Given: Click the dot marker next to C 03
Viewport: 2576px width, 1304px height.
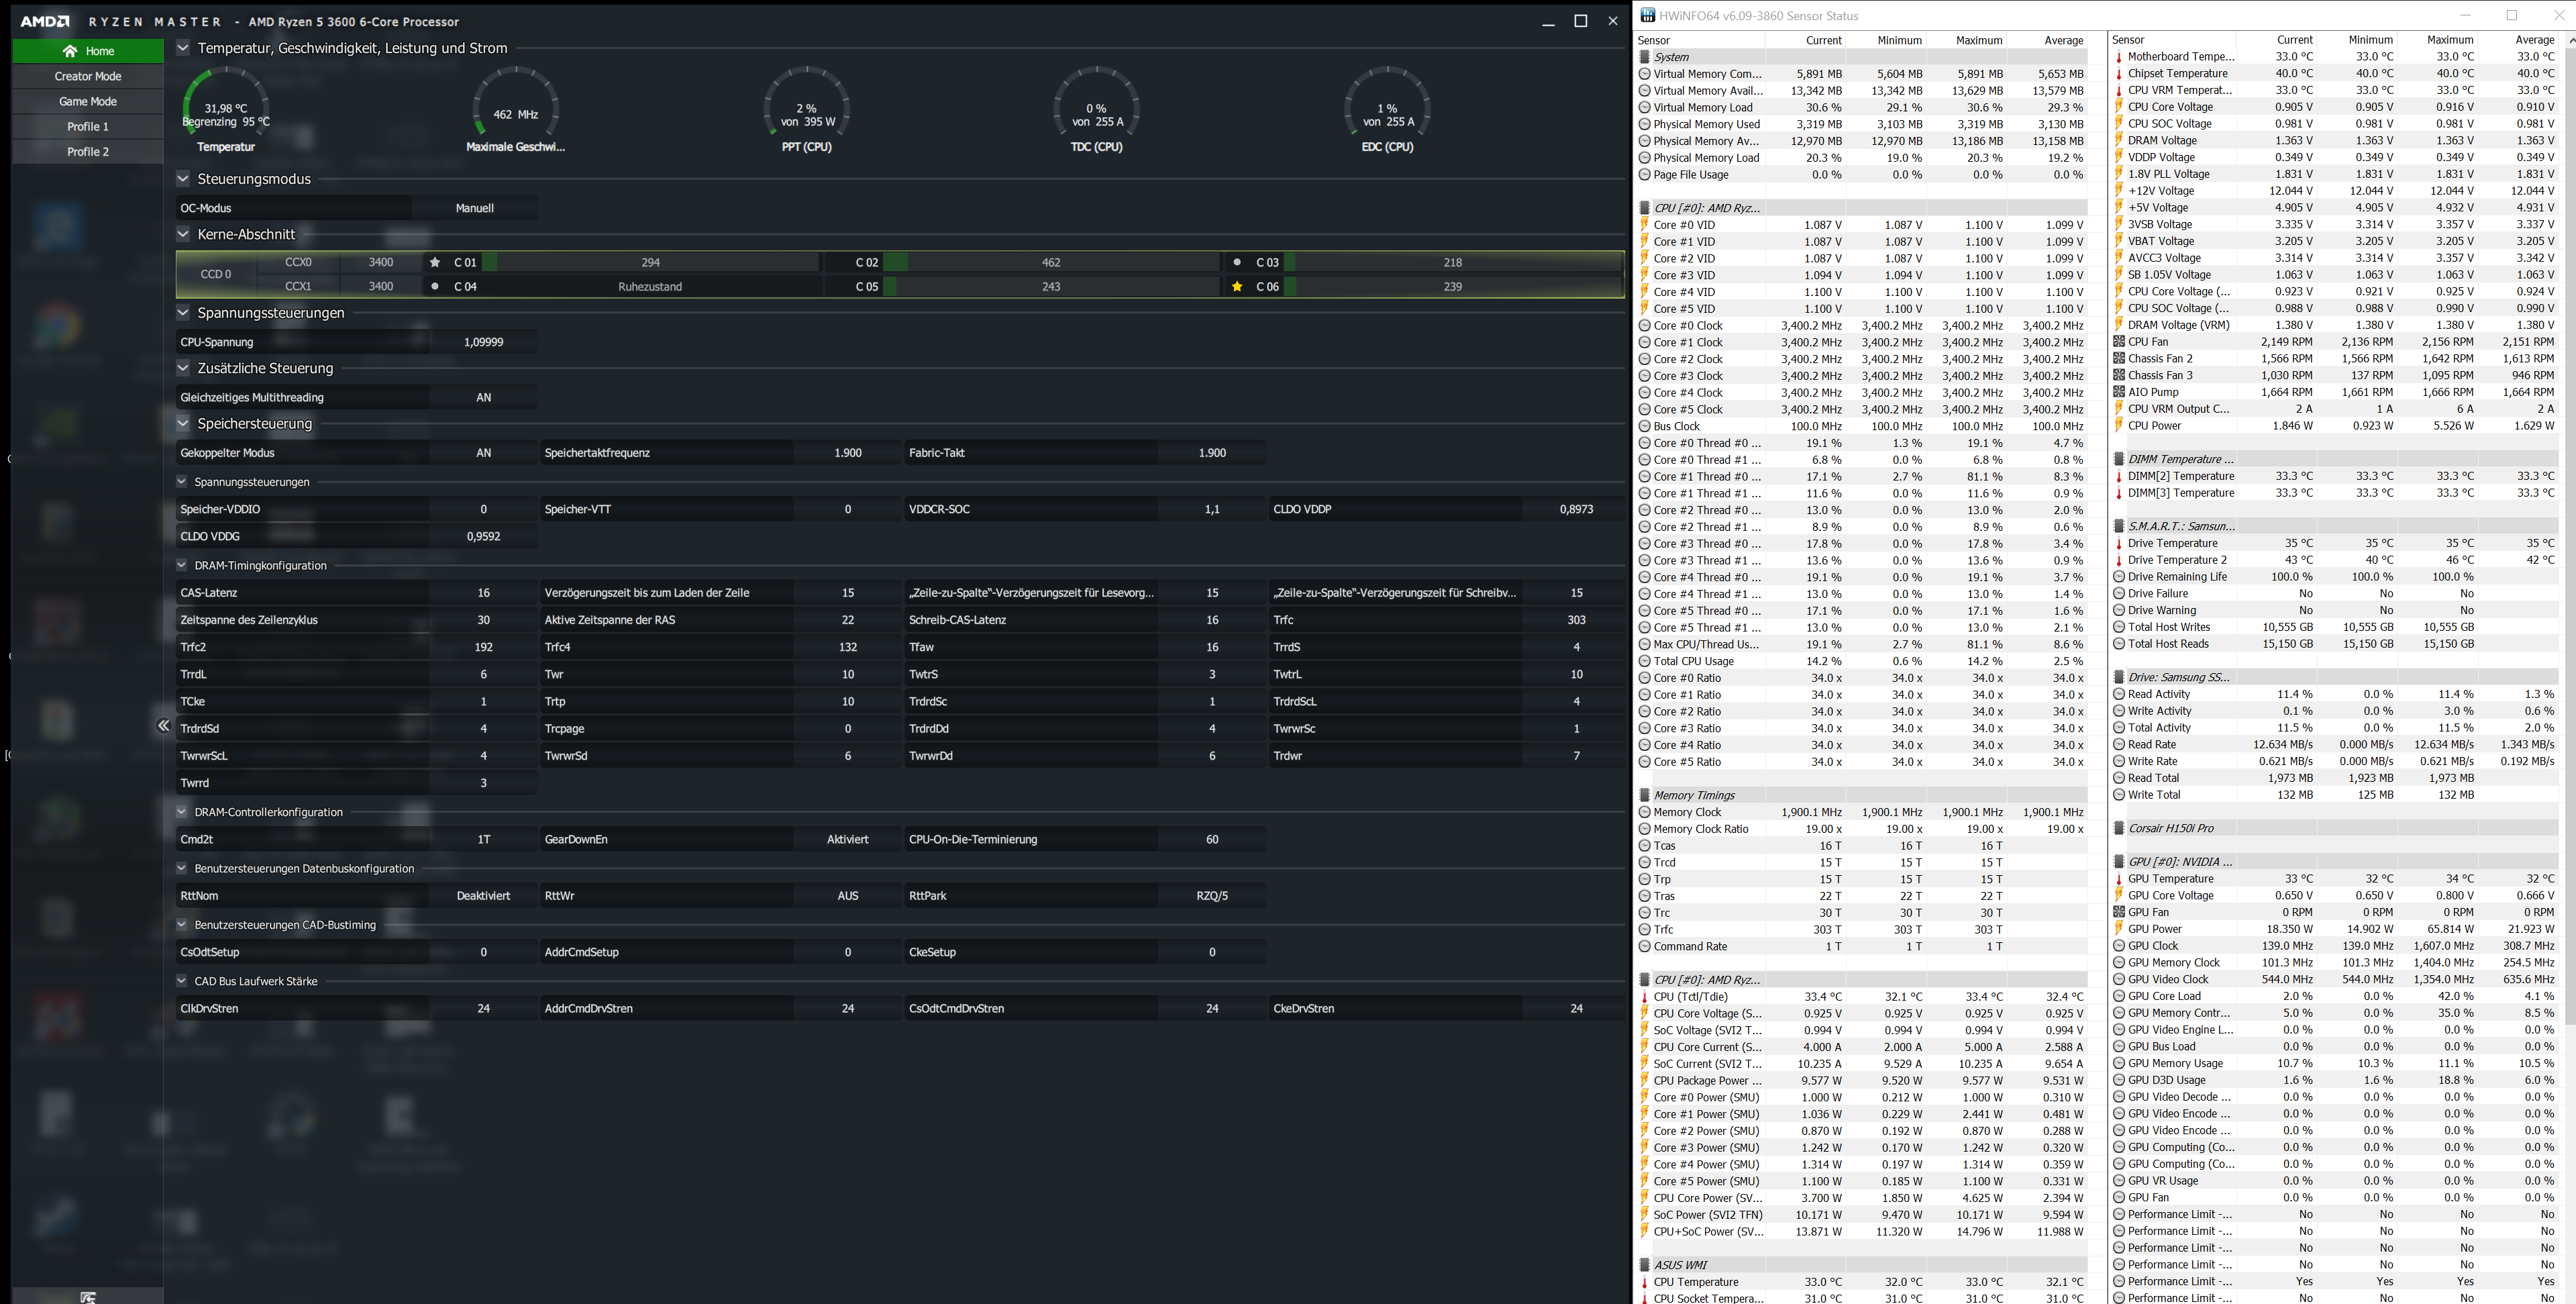Looking at the screenshot, I should point(1237,262).
